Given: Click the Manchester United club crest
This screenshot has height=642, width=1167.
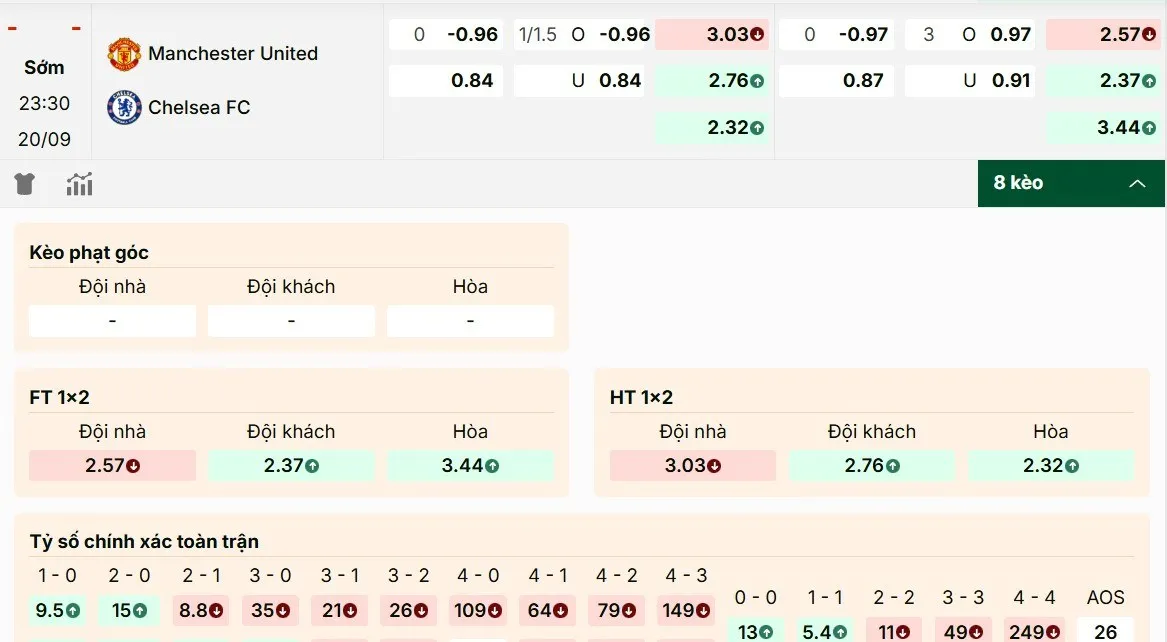Looking at the screenshot, I should point(124,54).
